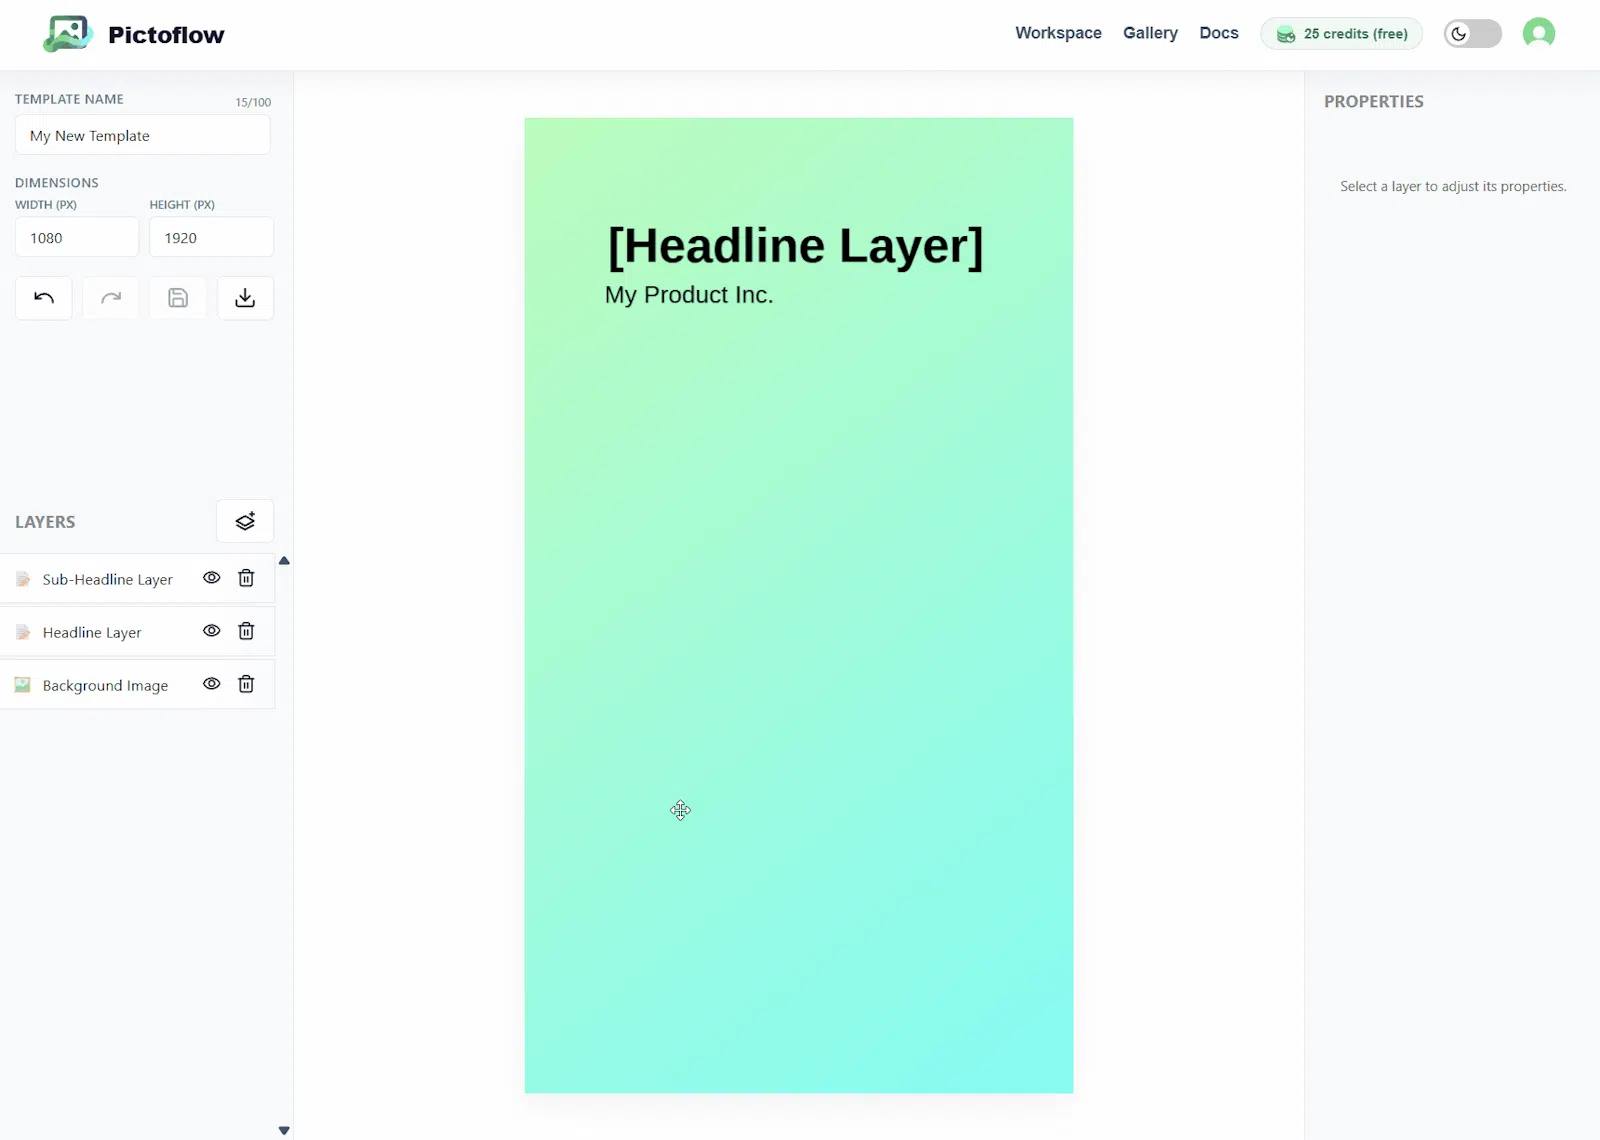This screenshot has height=1140, width=1600.
Task: Open the Gallery page
Action: [x=1150, y=33]
